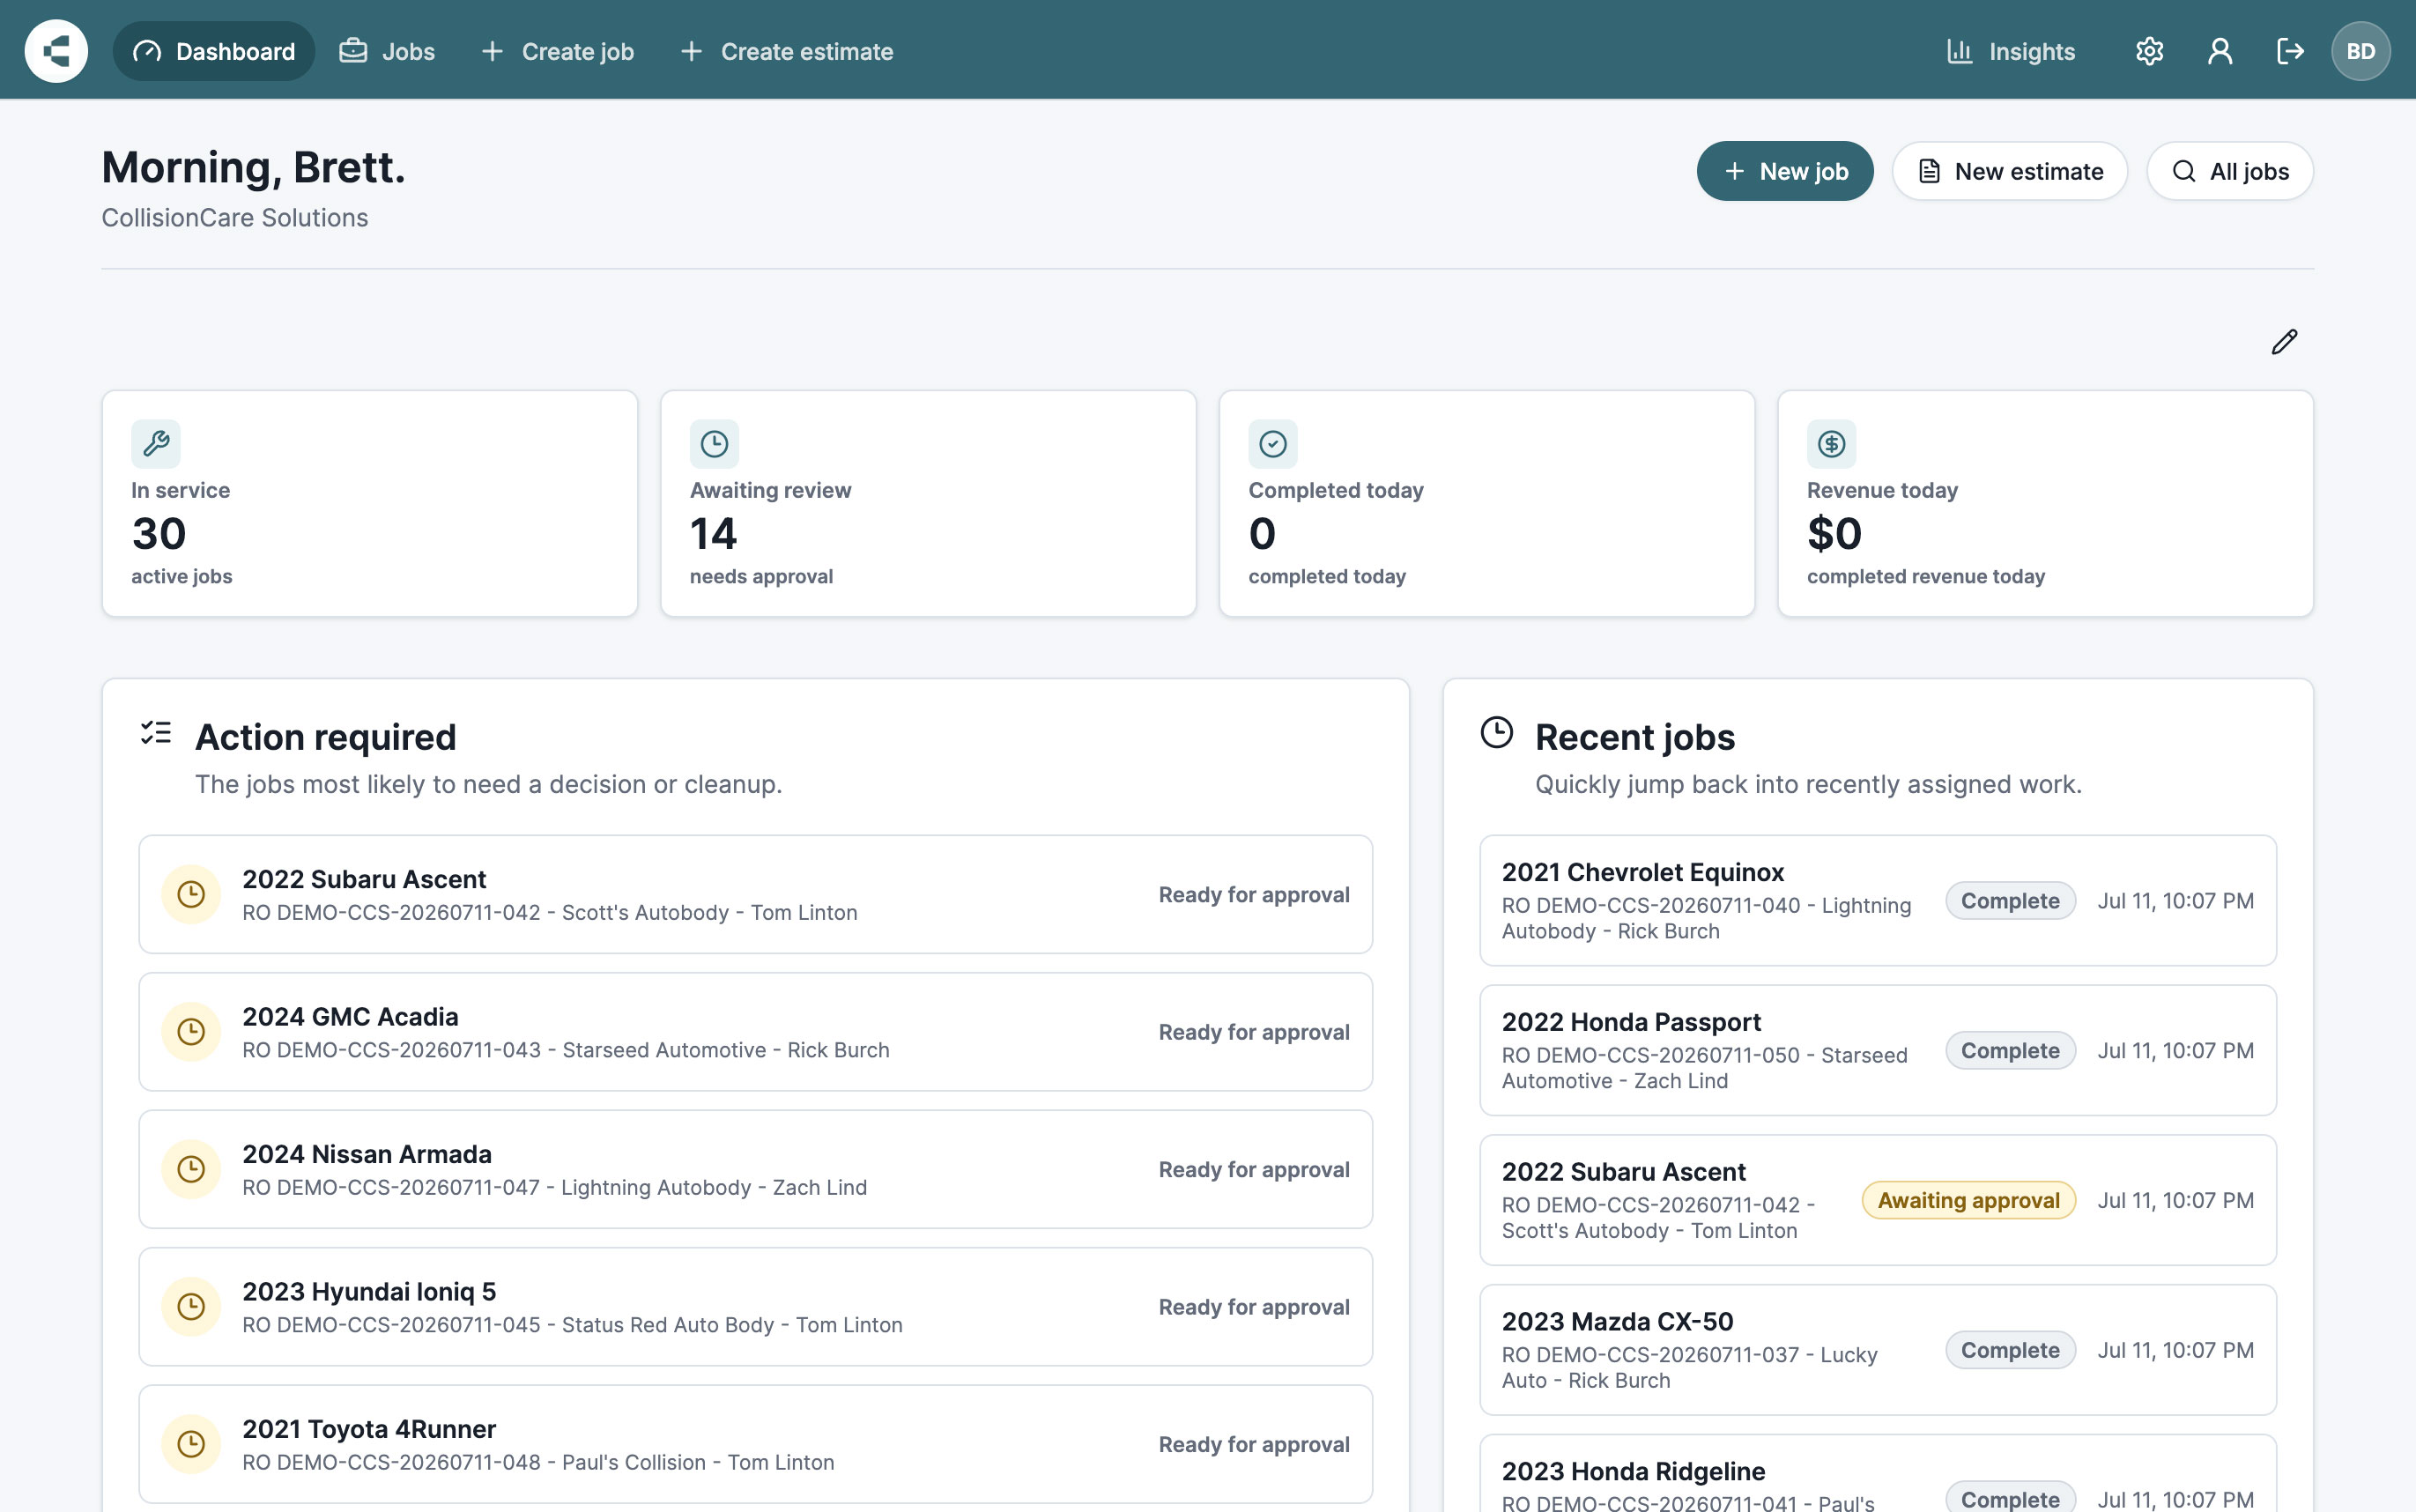Click Ready for approval on Toyota 4Runner row
Image resolution: width=2416 pixels, height=1512 pixels.
tap(1254, 1444)
